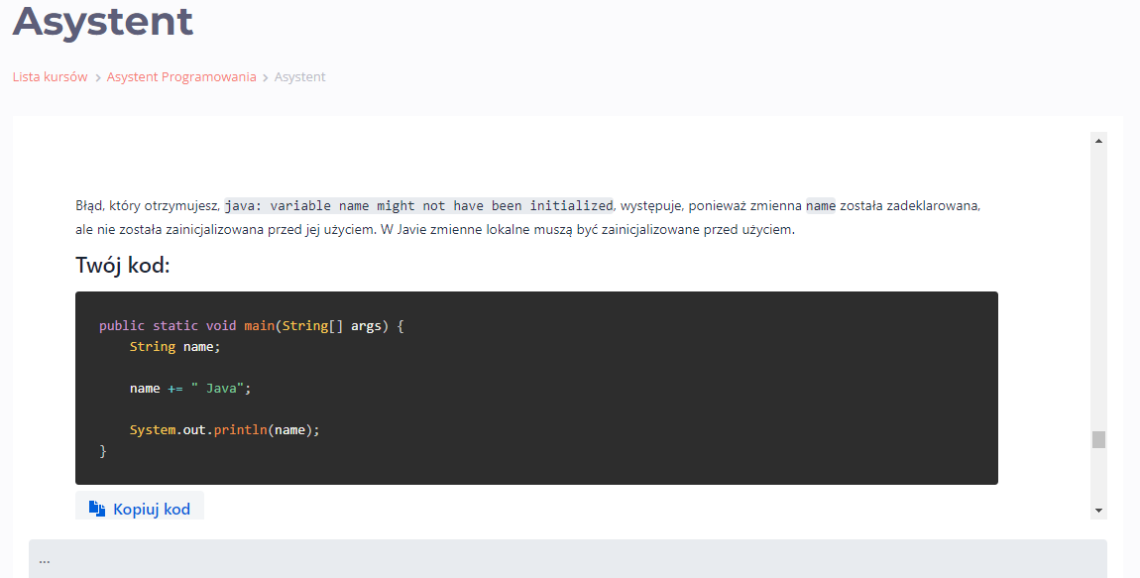Viewport: 1140px width, 578px height.
Task: Click the scrollbar down arrow
Action: (1099, 510)
